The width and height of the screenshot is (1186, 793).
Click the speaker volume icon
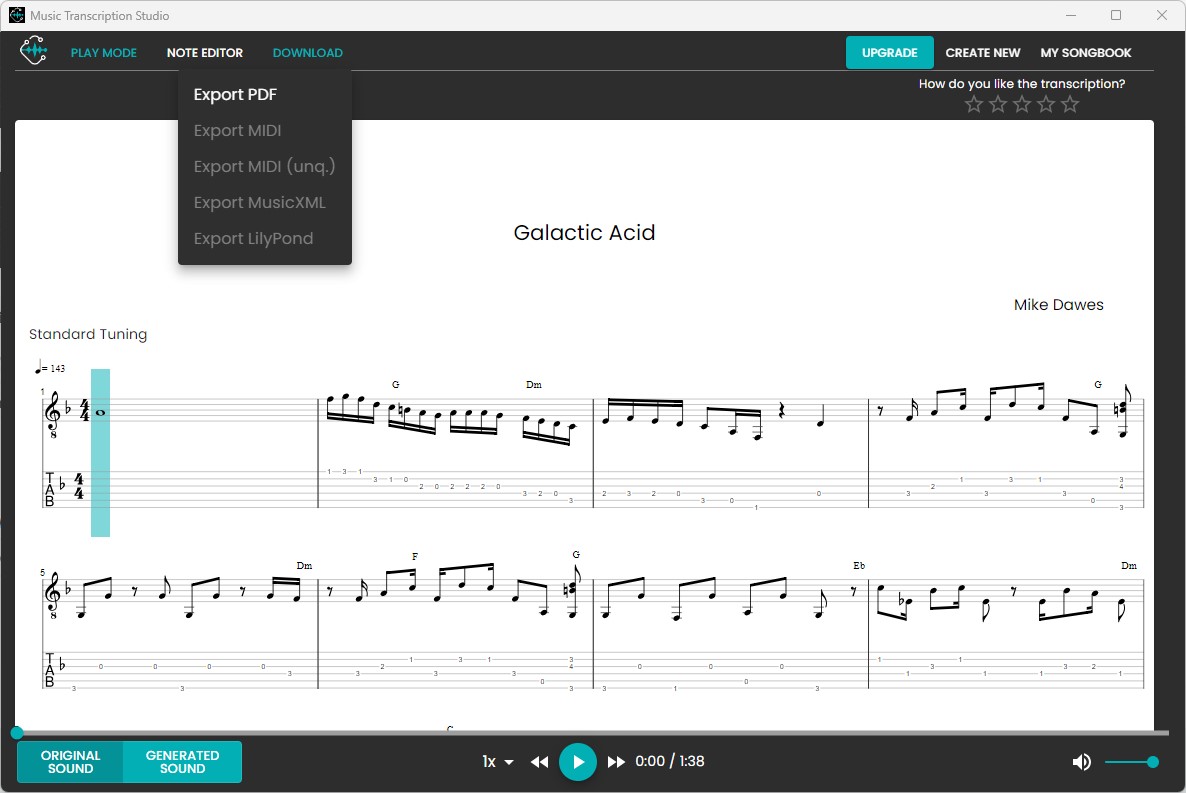1081,761
